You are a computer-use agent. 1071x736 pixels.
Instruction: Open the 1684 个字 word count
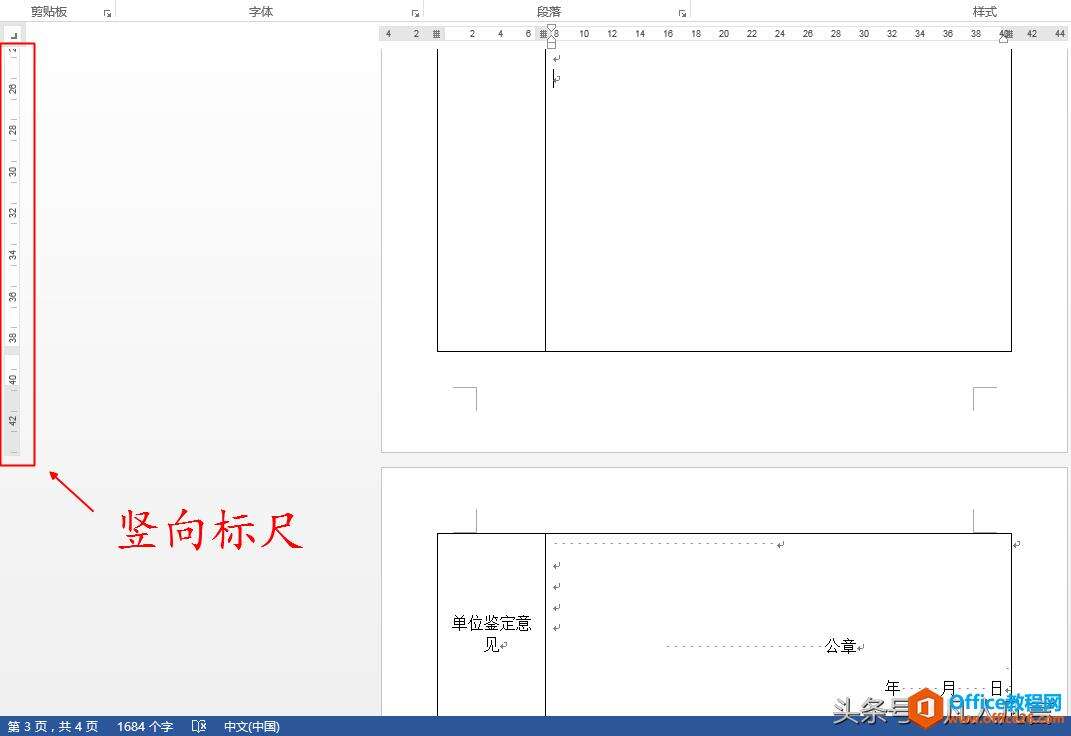[x=145, y=726]
